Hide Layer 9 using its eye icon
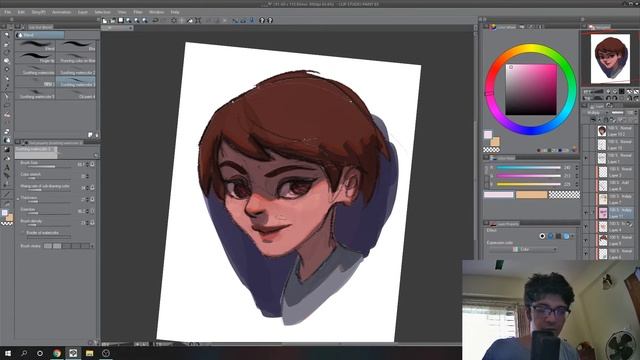 587,240
